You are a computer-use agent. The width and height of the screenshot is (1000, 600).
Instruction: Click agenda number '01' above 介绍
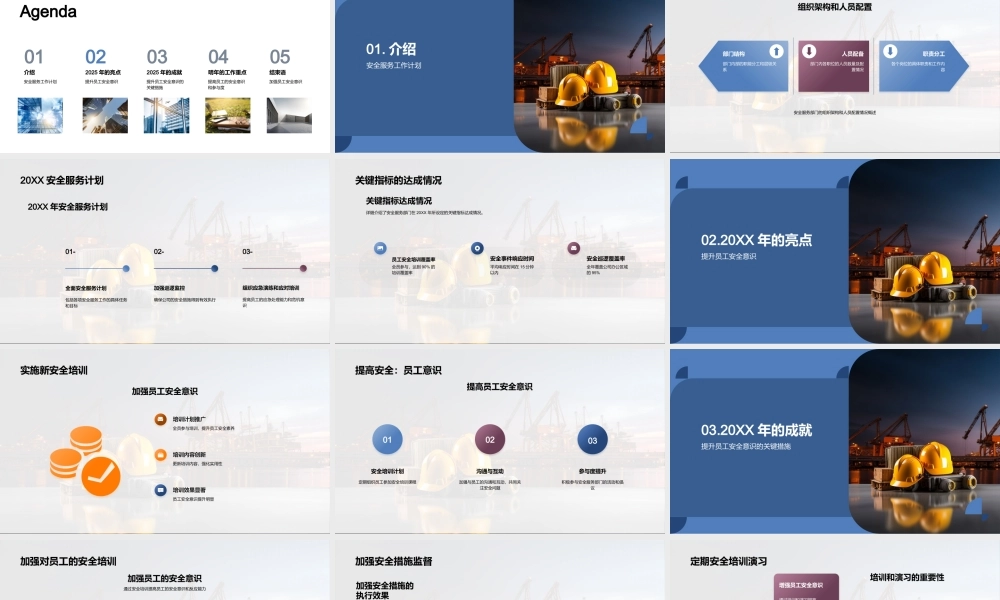[34, 57]
